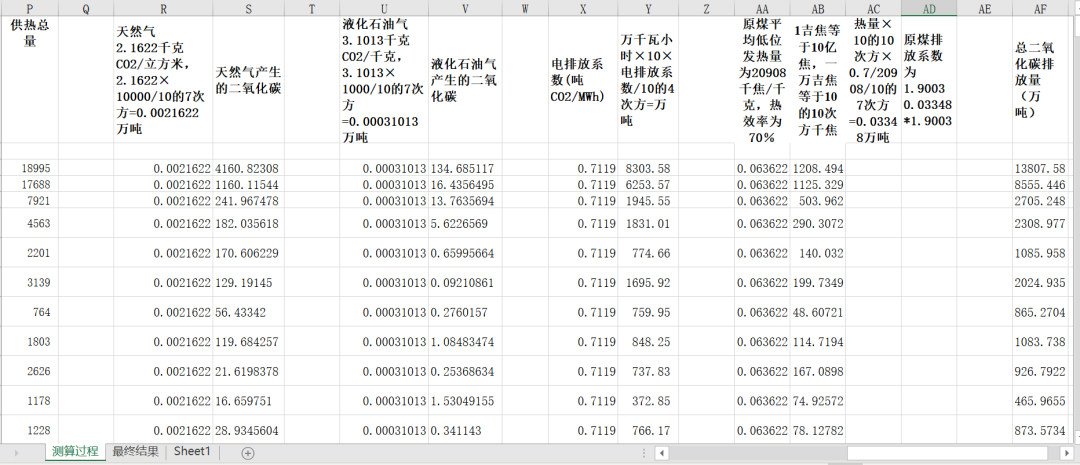1080x465 pixels.
Task: Select column X header
Action: tap(583, 8)
